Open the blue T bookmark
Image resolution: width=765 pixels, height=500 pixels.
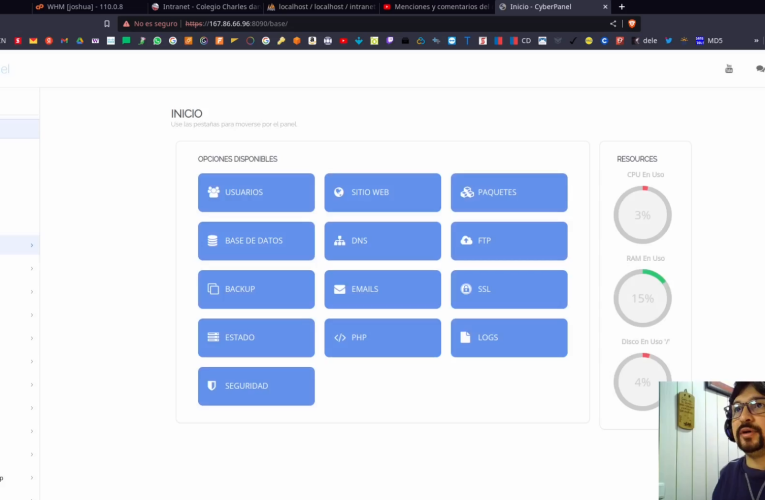coord(467,40)
